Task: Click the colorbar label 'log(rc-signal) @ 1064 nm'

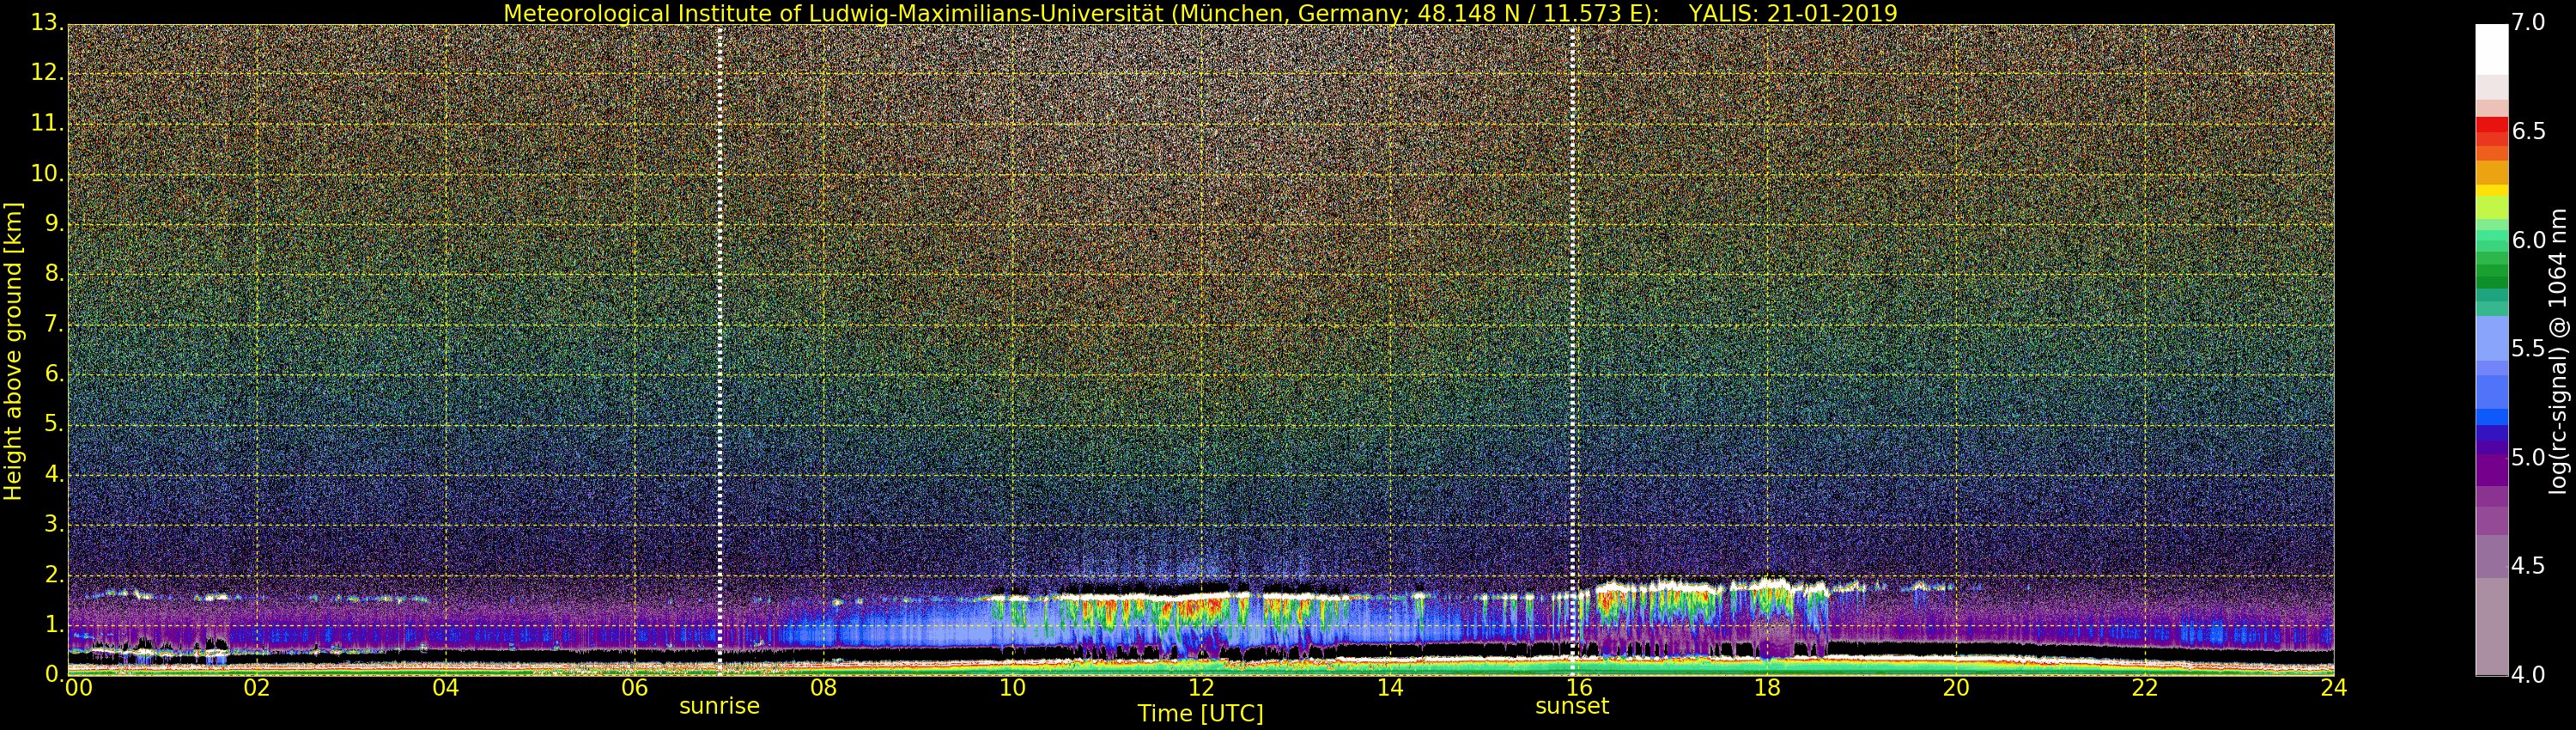Action: pos(2558,351)
